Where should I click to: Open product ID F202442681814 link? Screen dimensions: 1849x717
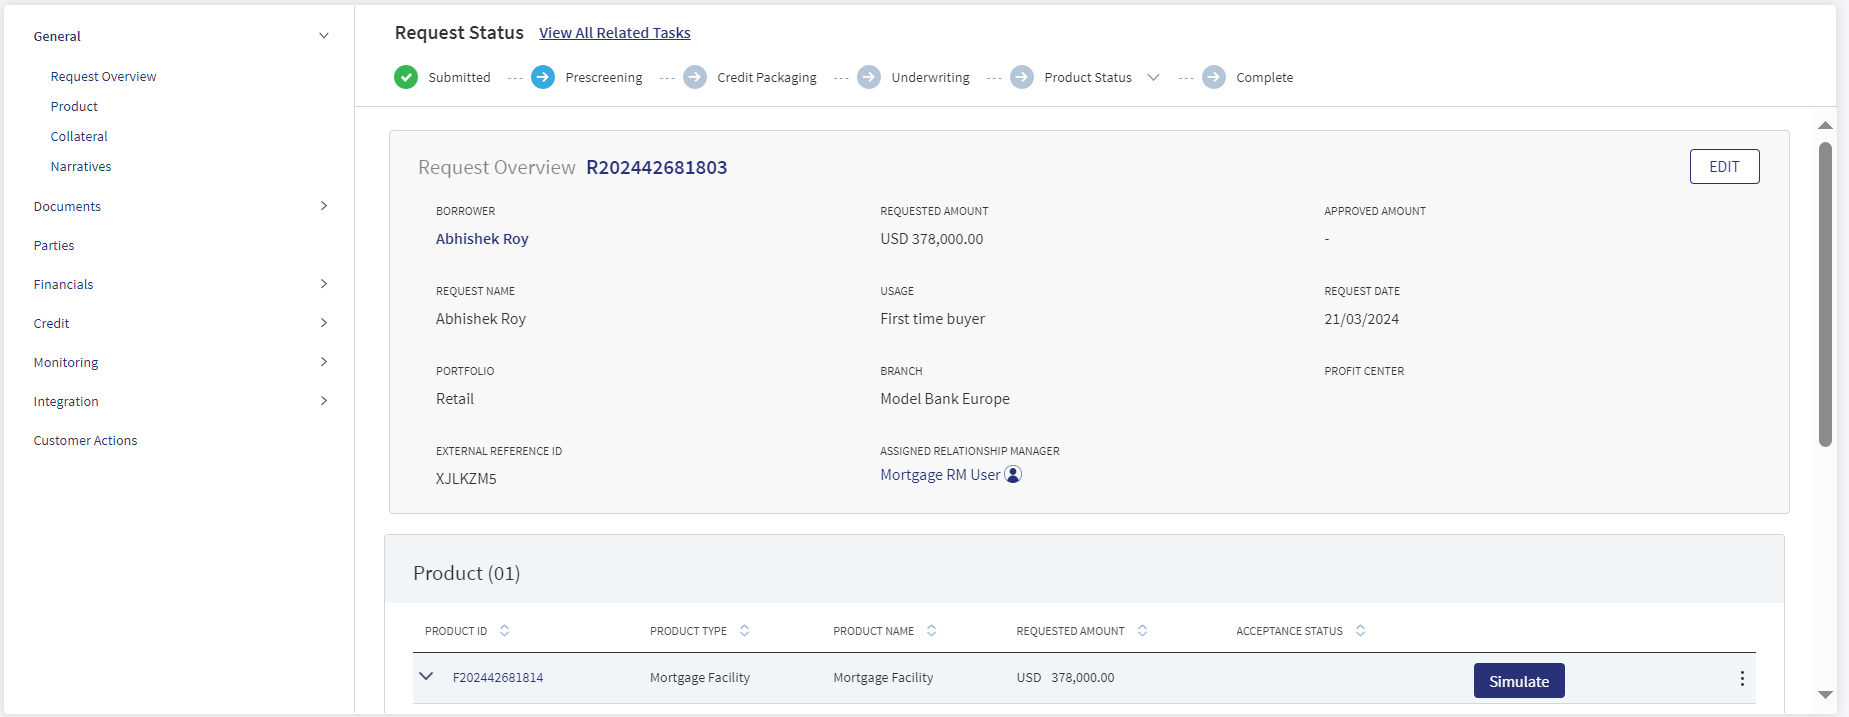click(498, 677)
